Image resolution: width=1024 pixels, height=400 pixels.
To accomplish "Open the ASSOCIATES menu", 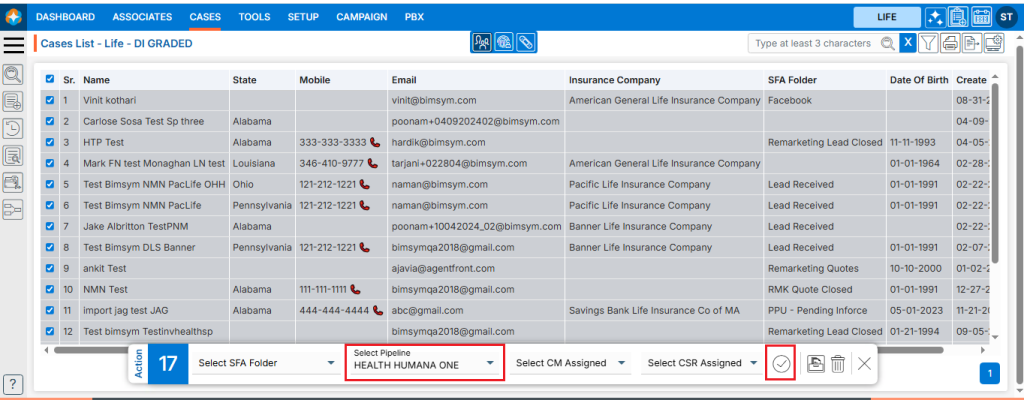I will (142, 17).
